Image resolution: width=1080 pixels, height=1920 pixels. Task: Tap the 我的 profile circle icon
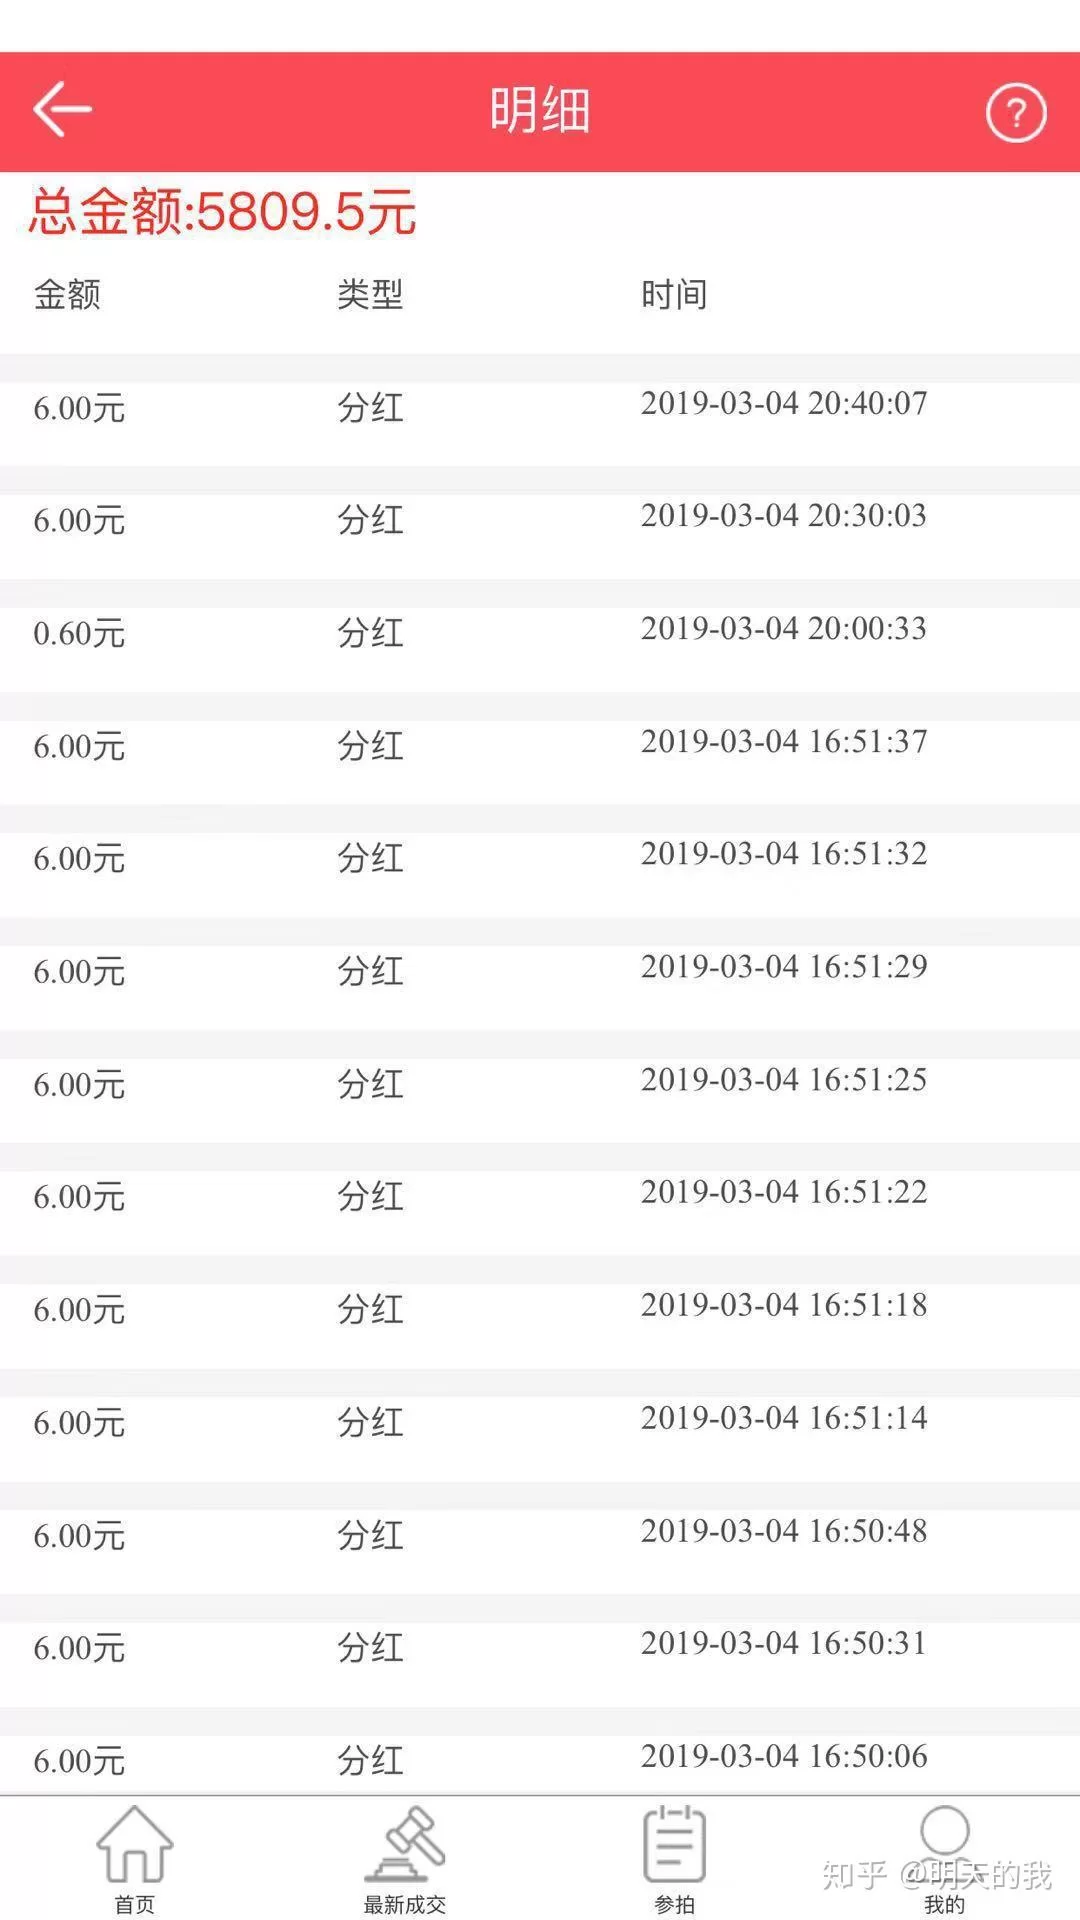coord(944,1832)
